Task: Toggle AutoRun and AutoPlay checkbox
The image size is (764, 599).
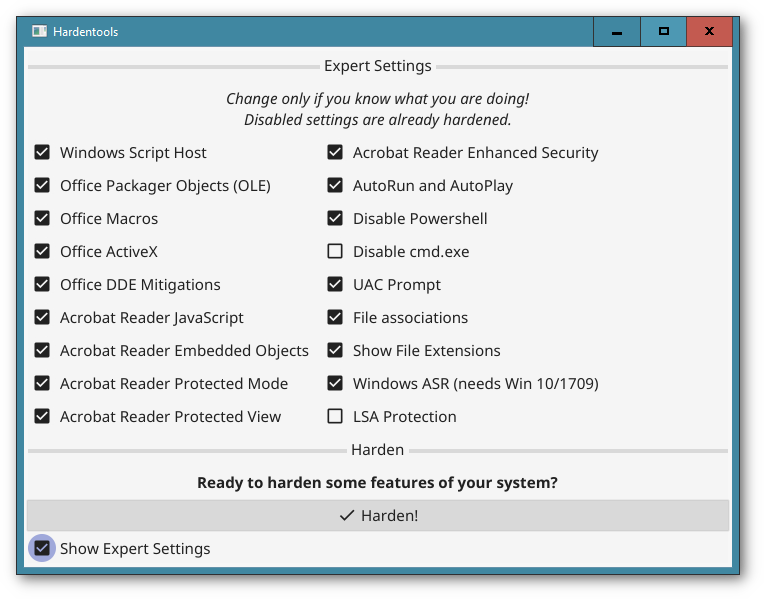Action: [x=335, y=186]
